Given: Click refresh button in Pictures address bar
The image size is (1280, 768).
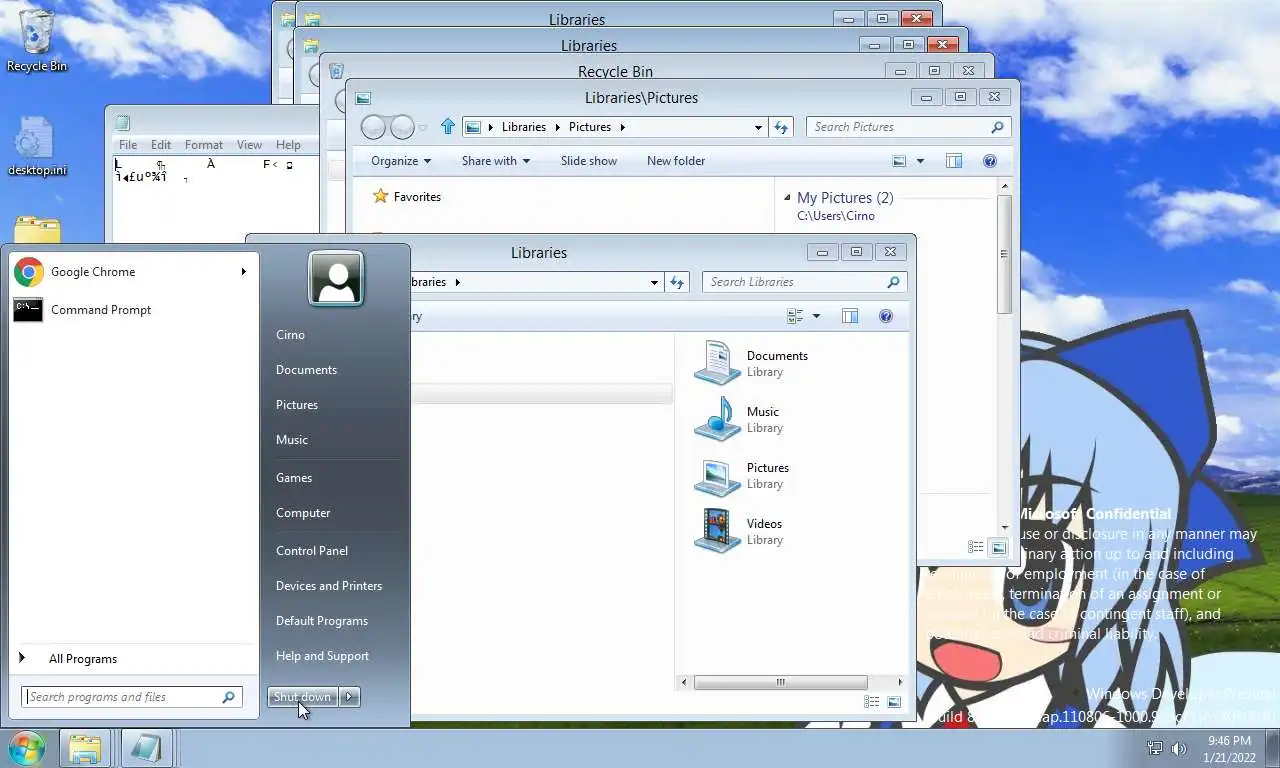Looking at the screenshot, I should (781, 127).
